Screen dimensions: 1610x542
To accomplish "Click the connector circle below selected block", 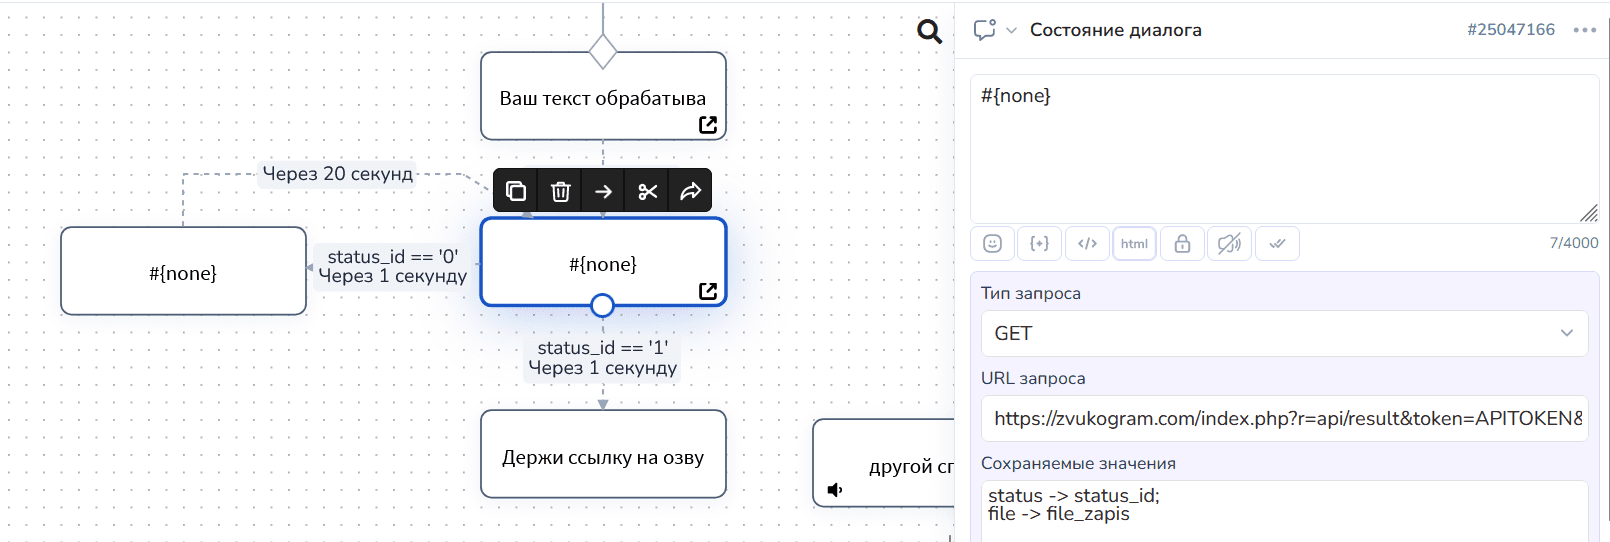I will tap(602, 305).
